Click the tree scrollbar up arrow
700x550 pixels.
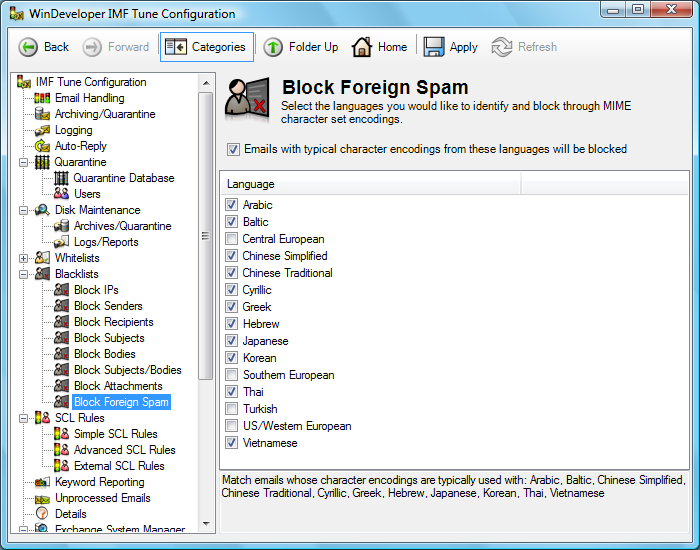tap(206, 83)
